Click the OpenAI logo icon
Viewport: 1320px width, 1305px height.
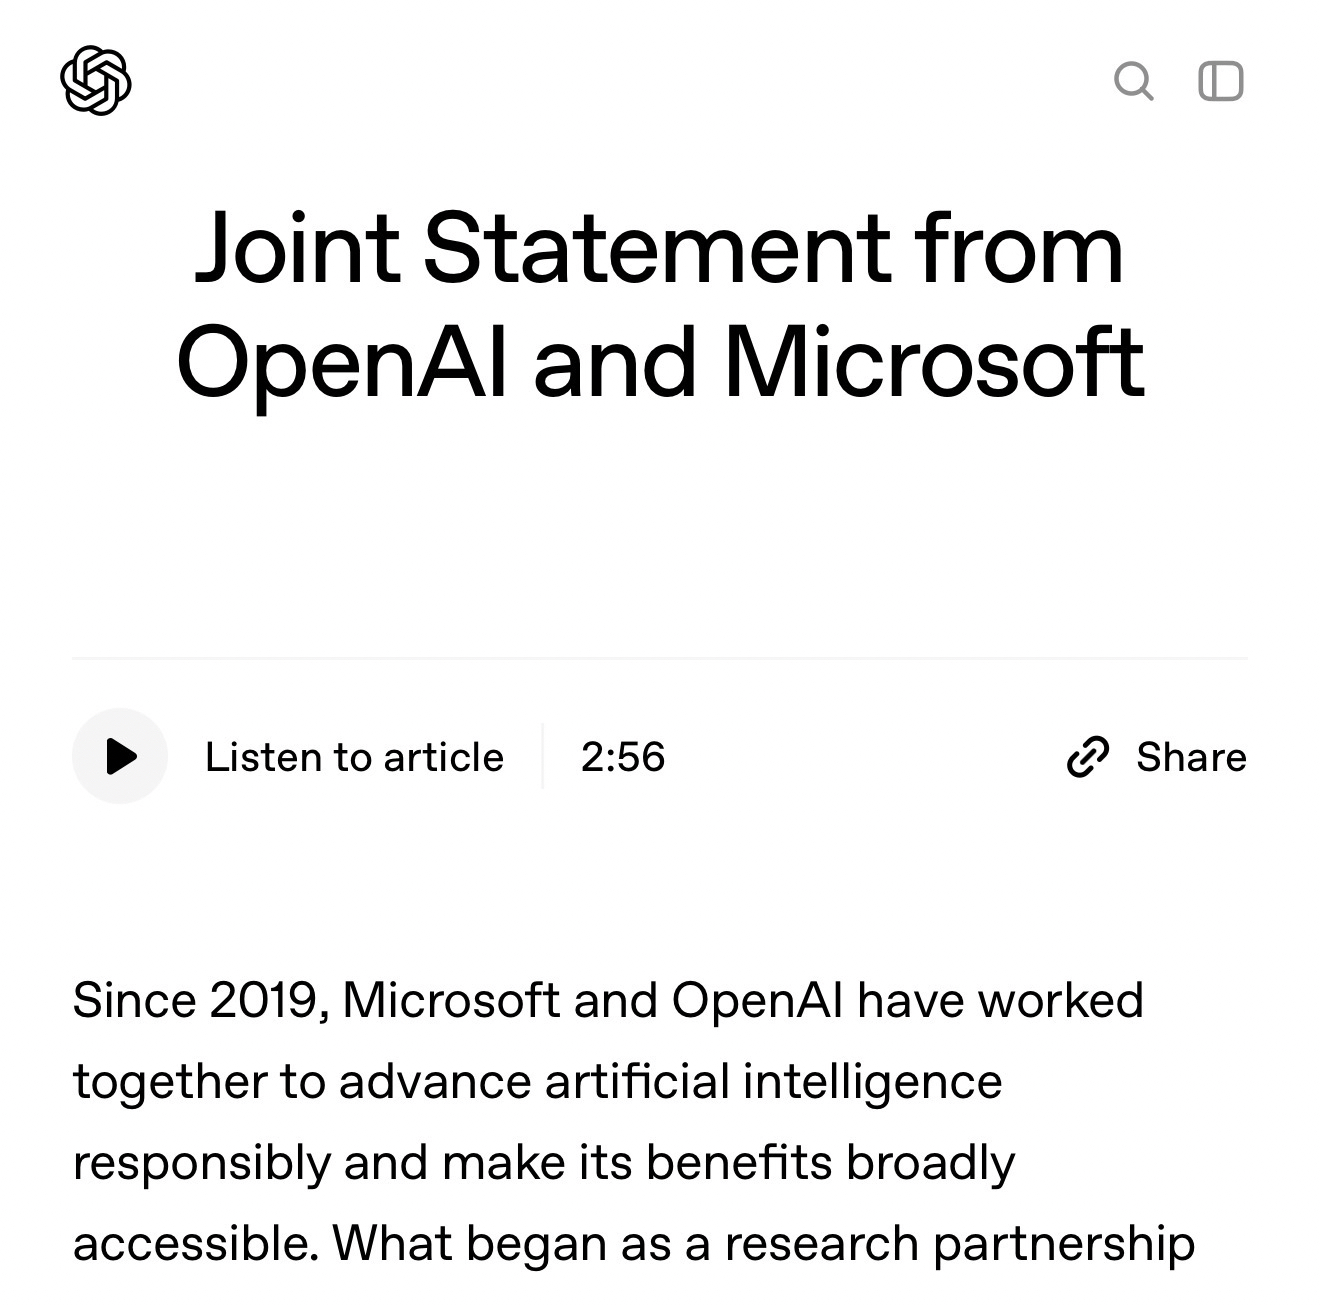click(96, 80)
